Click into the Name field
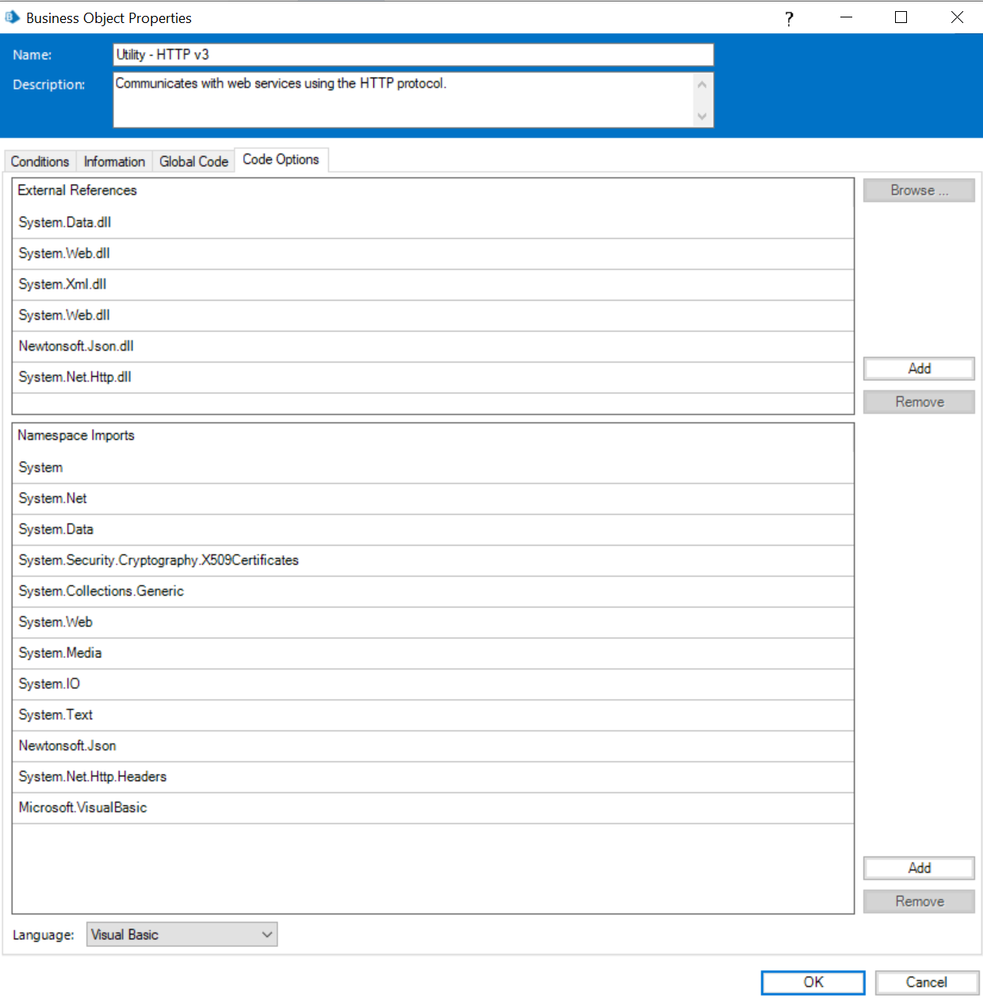Viewport: 983px width, 999px height. pyautogui.click(x=413, y=55)
